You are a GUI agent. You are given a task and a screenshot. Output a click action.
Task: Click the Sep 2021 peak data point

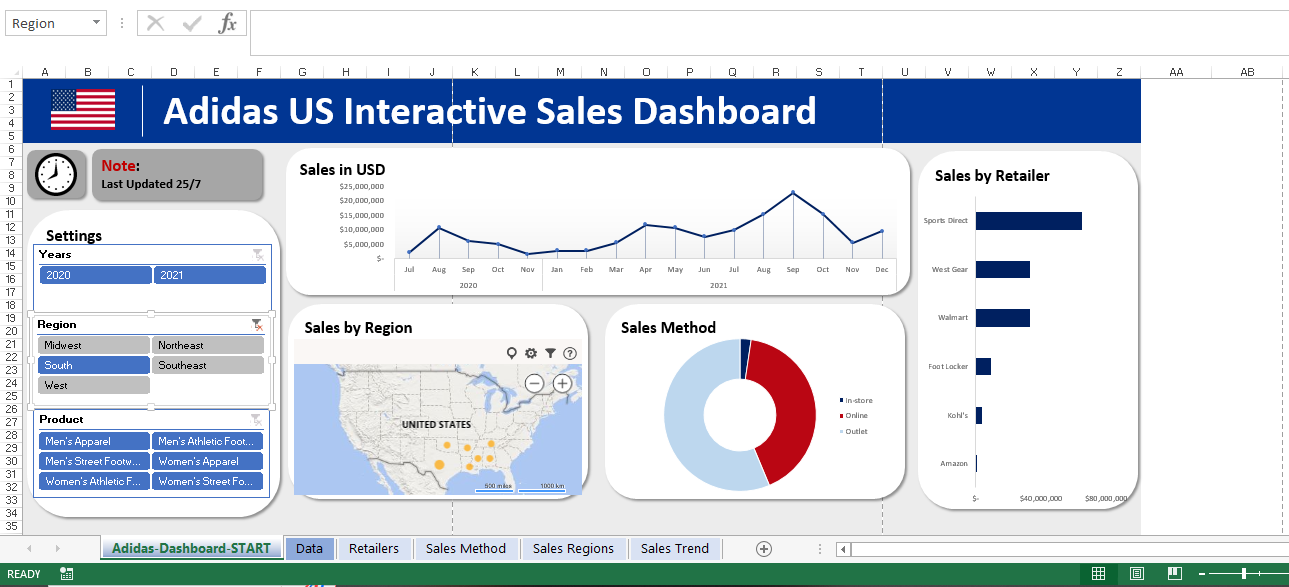pyautogui.click(x=793, y=192)
